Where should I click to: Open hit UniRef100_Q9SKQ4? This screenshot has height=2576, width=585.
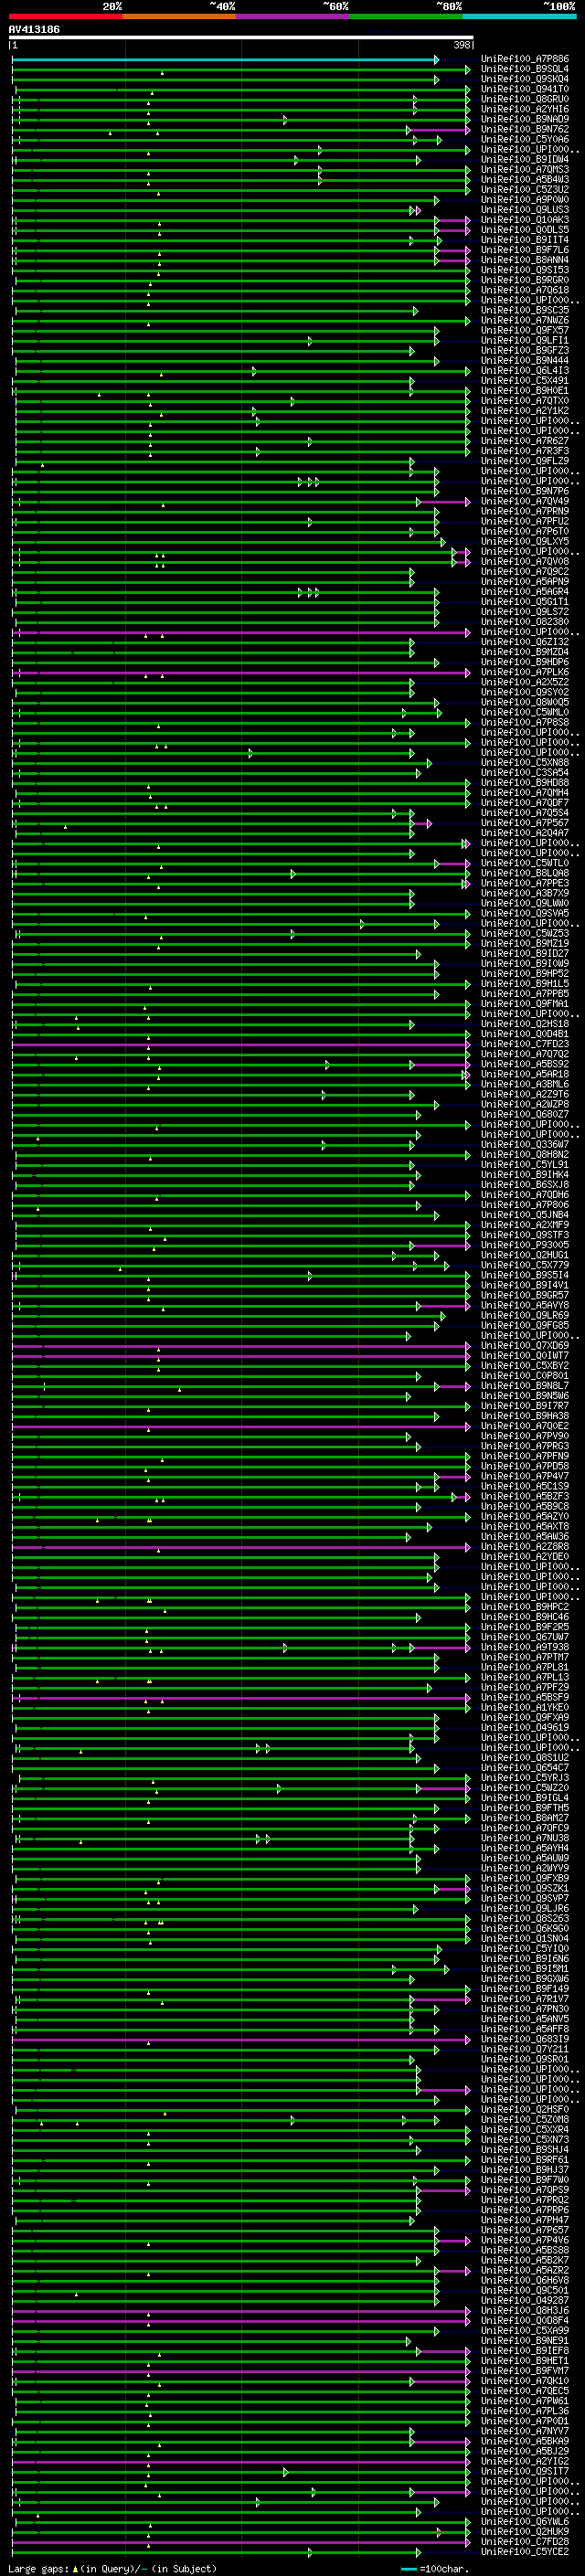[525, 80]
